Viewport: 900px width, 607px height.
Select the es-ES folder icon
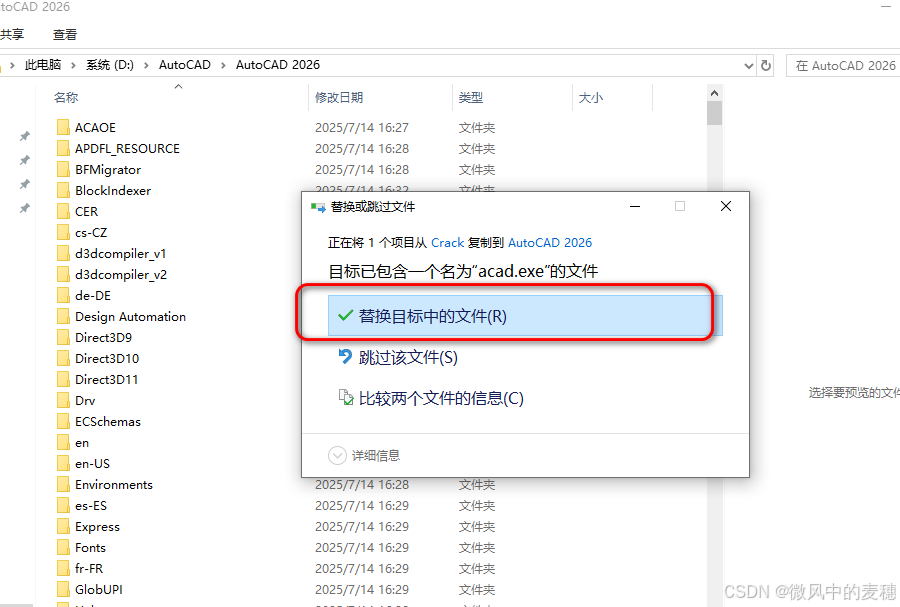(63, 505)
